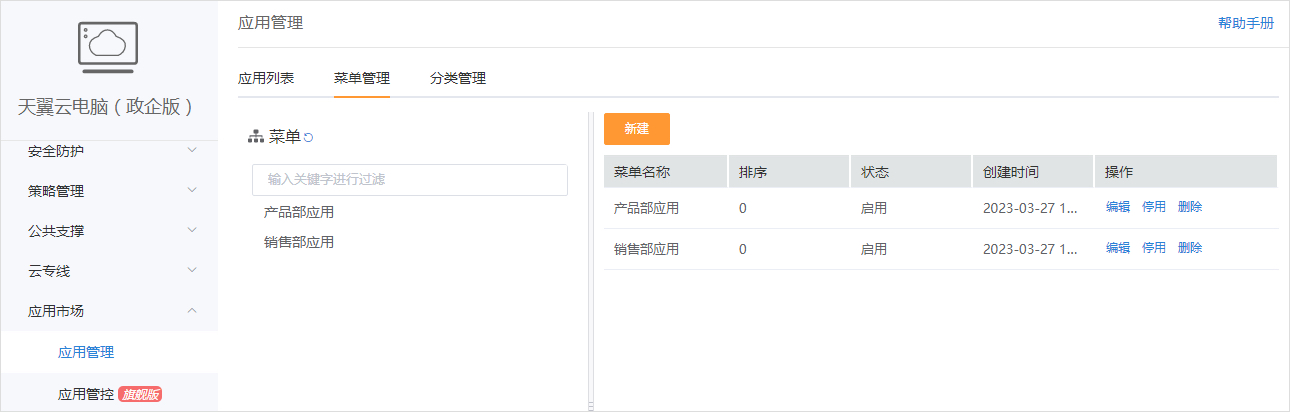
Task: Click the orange 新建 button
Action: point(637,129)
